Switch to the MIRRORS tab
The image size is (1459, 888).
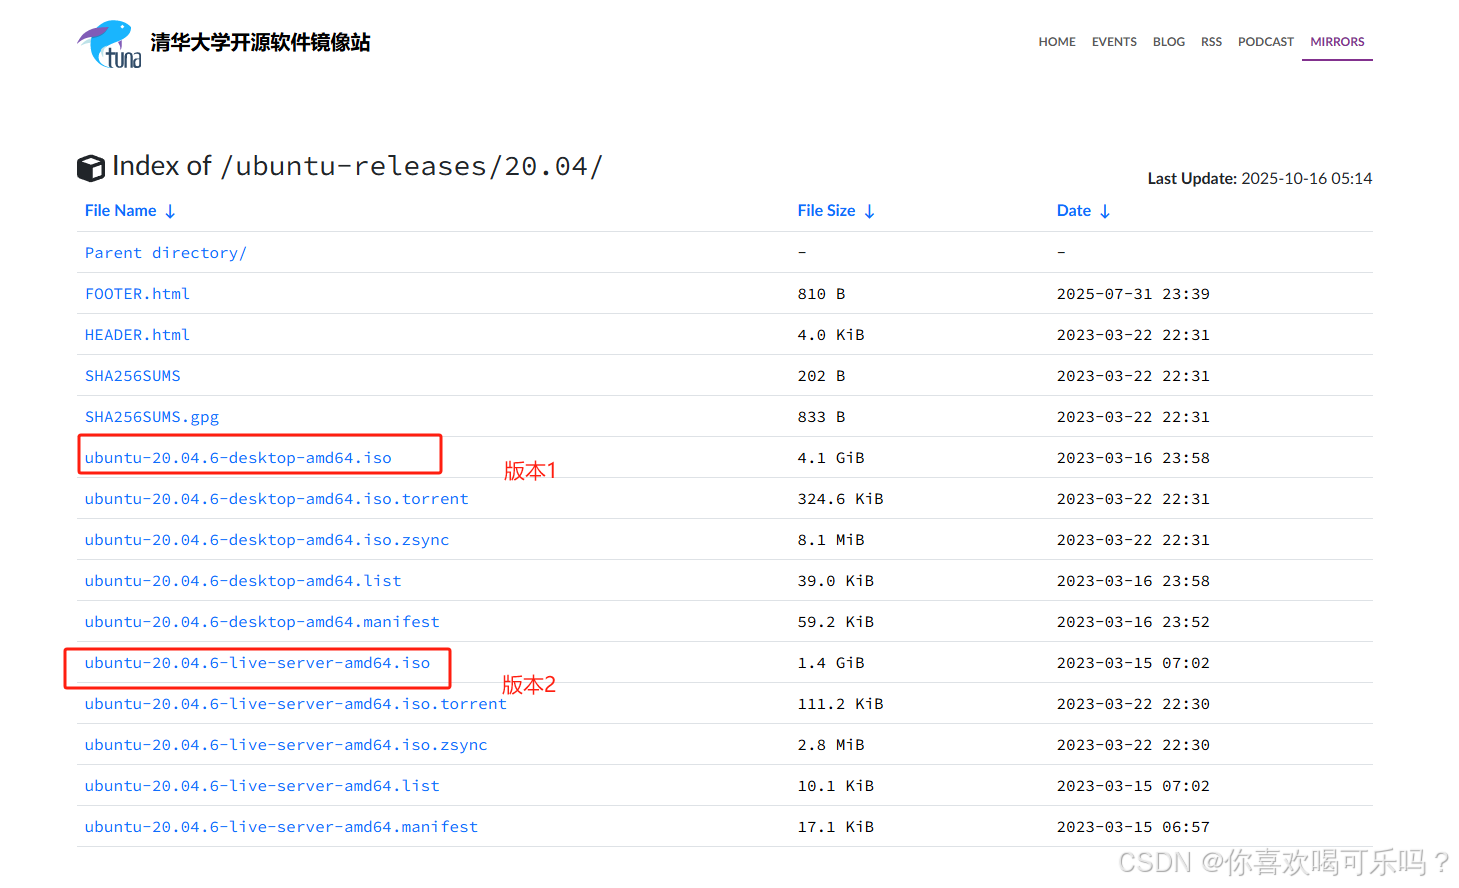pos(1337,42)
